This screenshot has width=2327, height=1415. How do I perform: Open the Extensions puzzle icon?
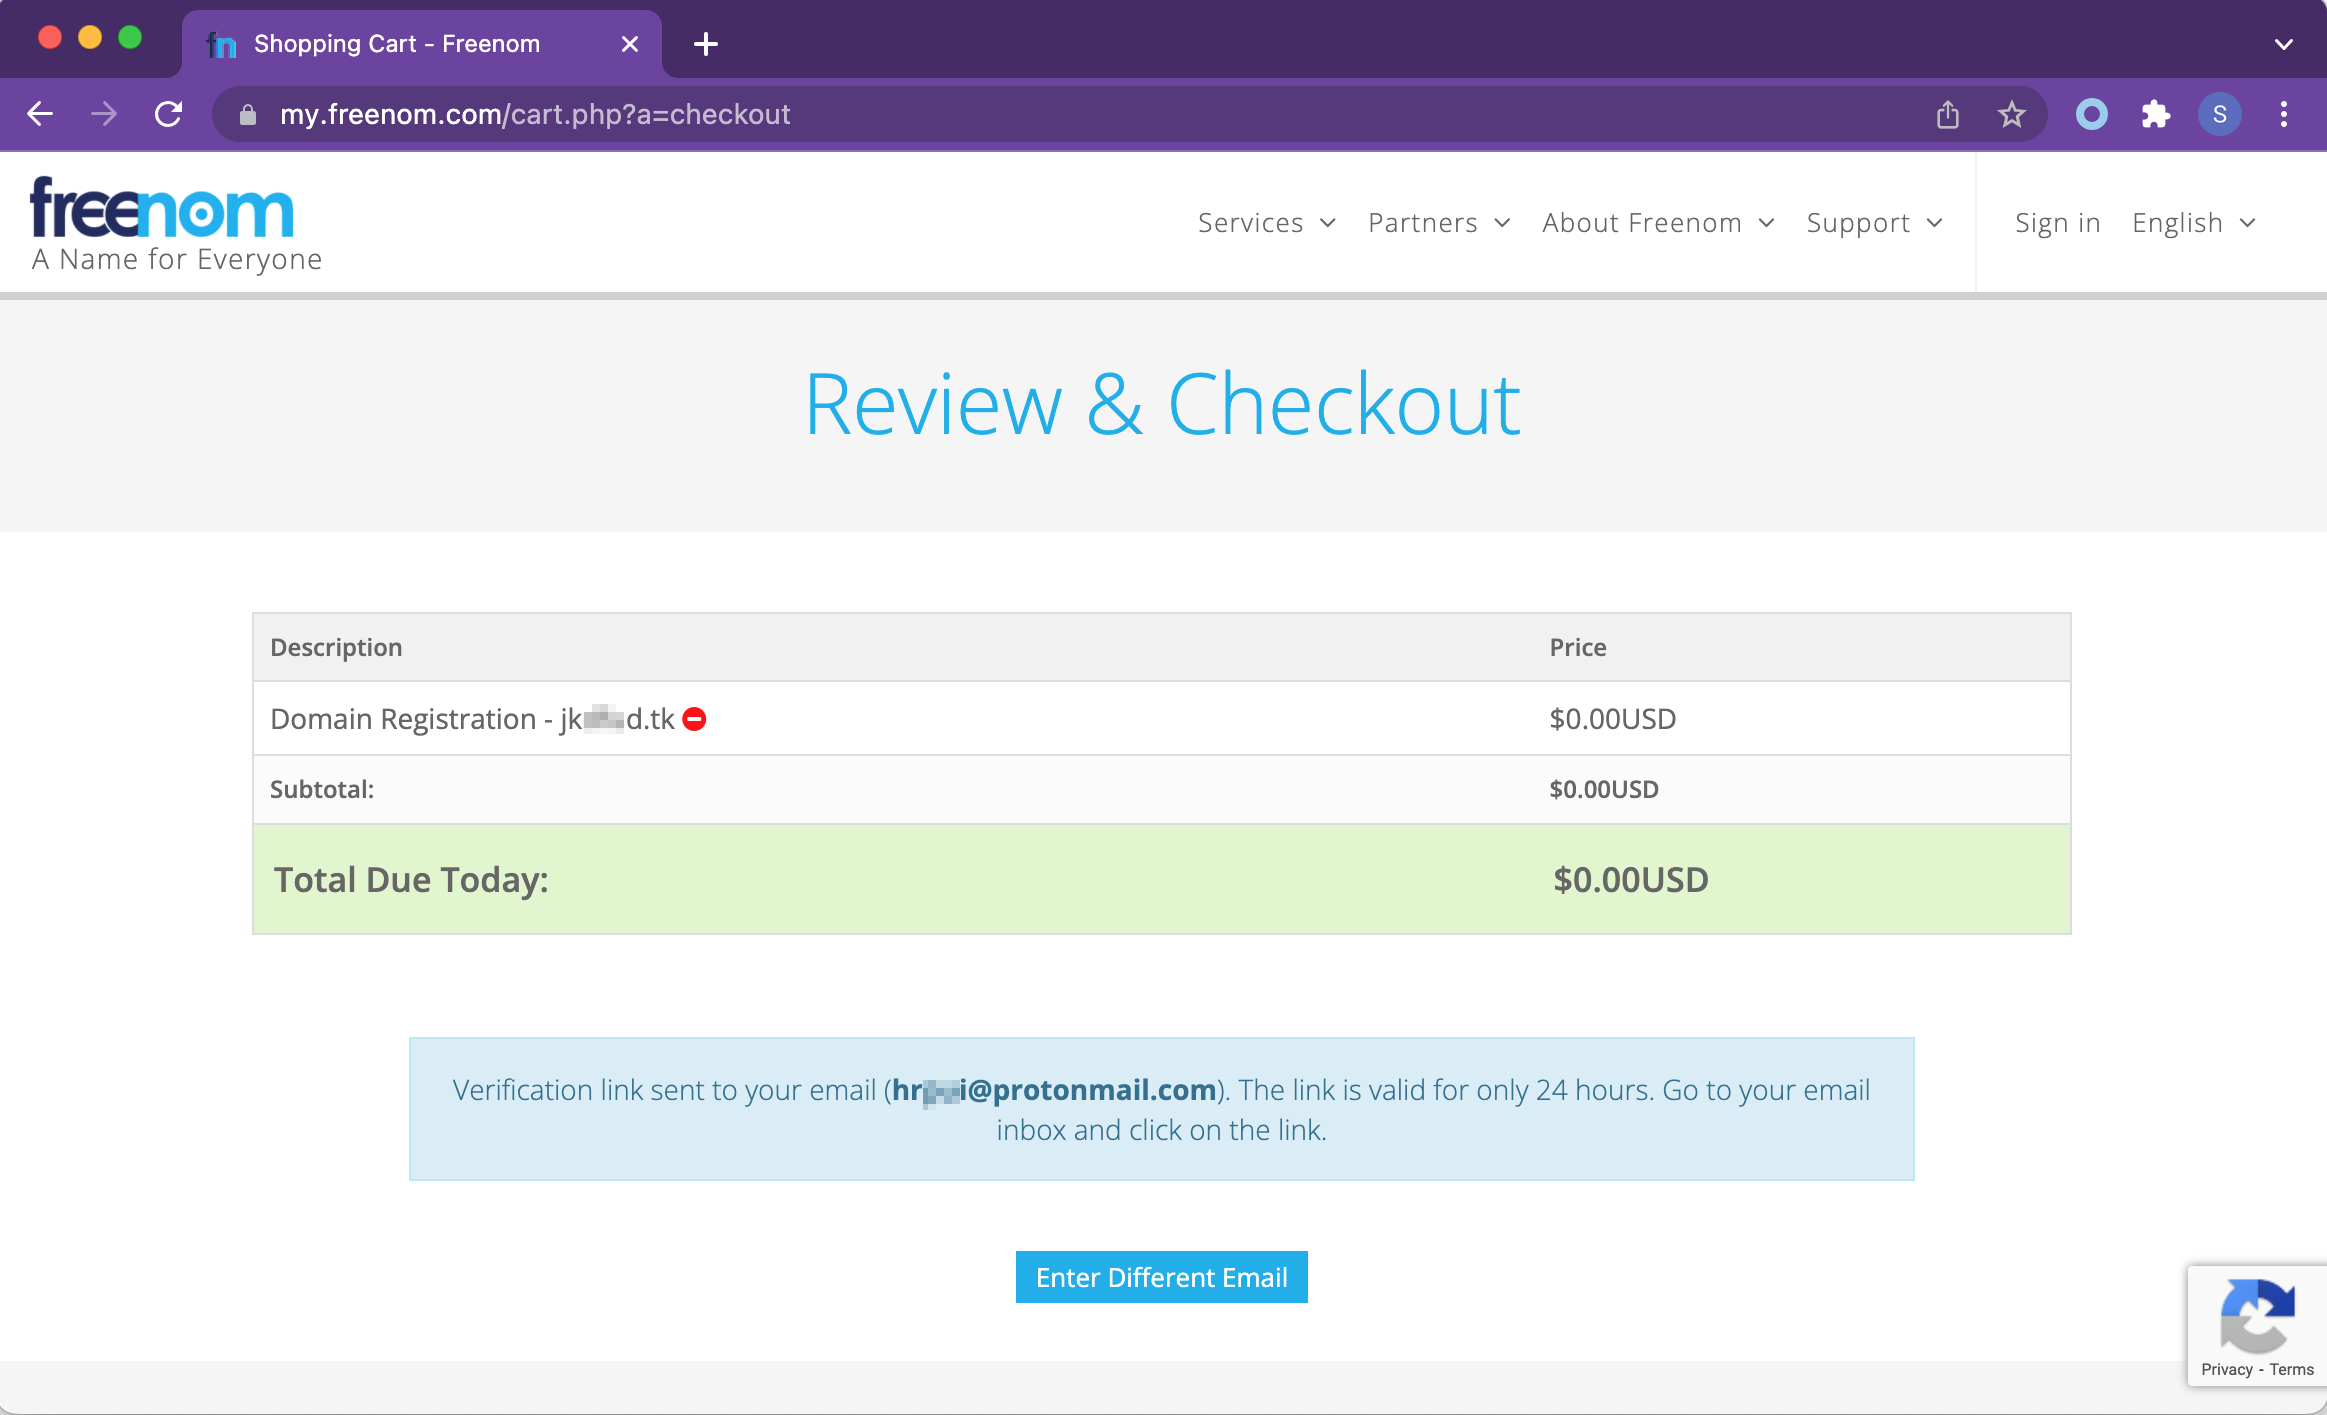click(x=2155, y=114)
